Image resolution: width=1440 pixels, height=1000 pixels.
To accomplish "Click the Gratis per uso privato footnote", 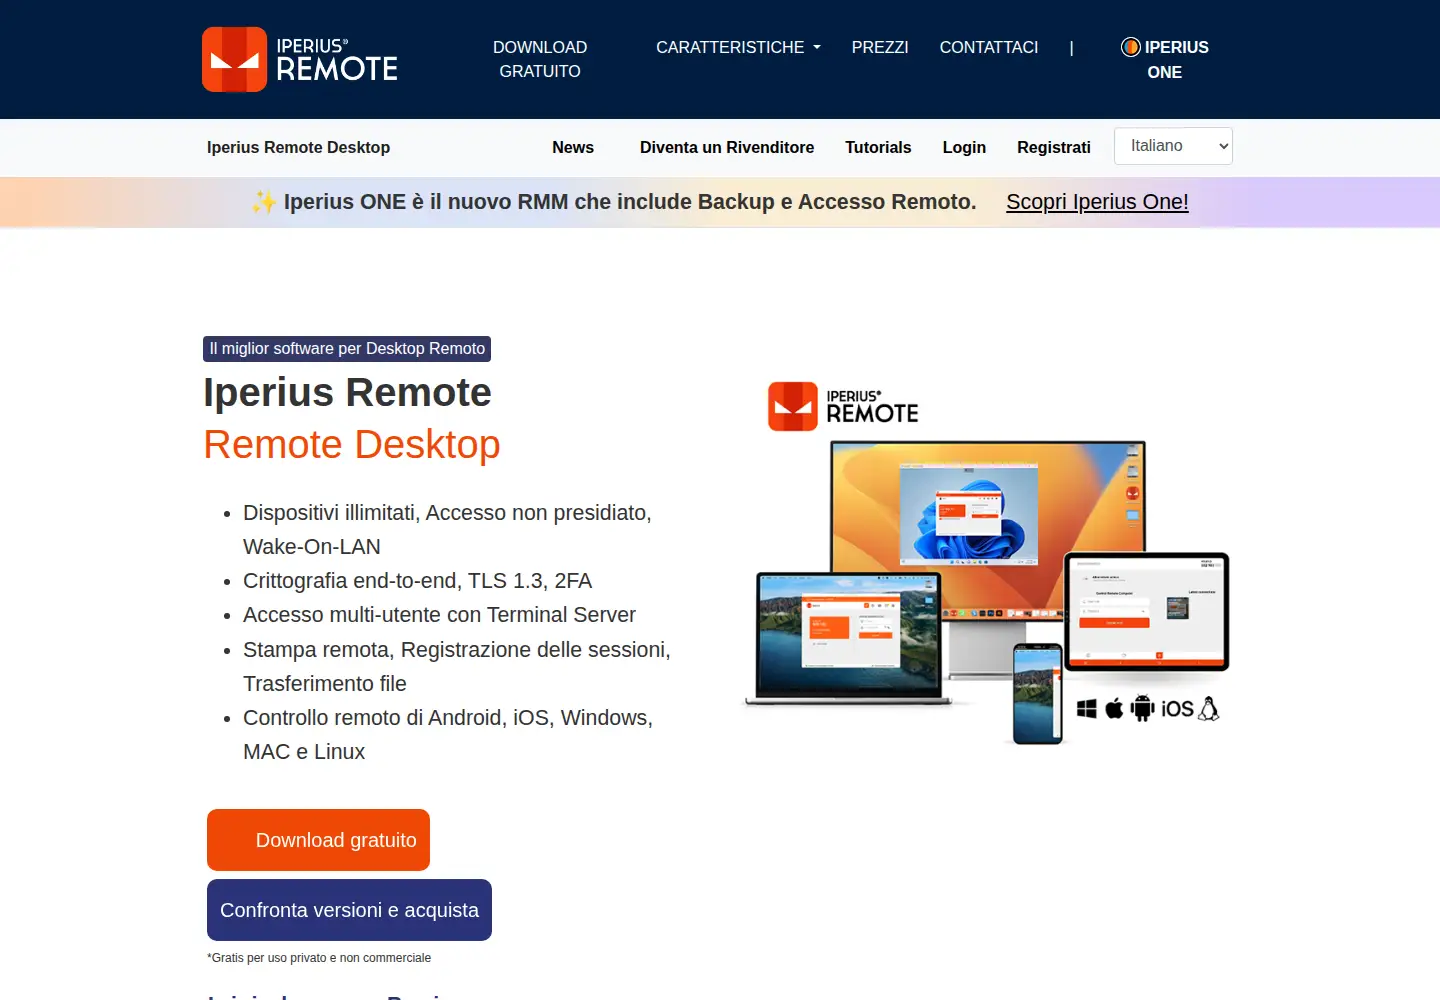I will [319, 958].
